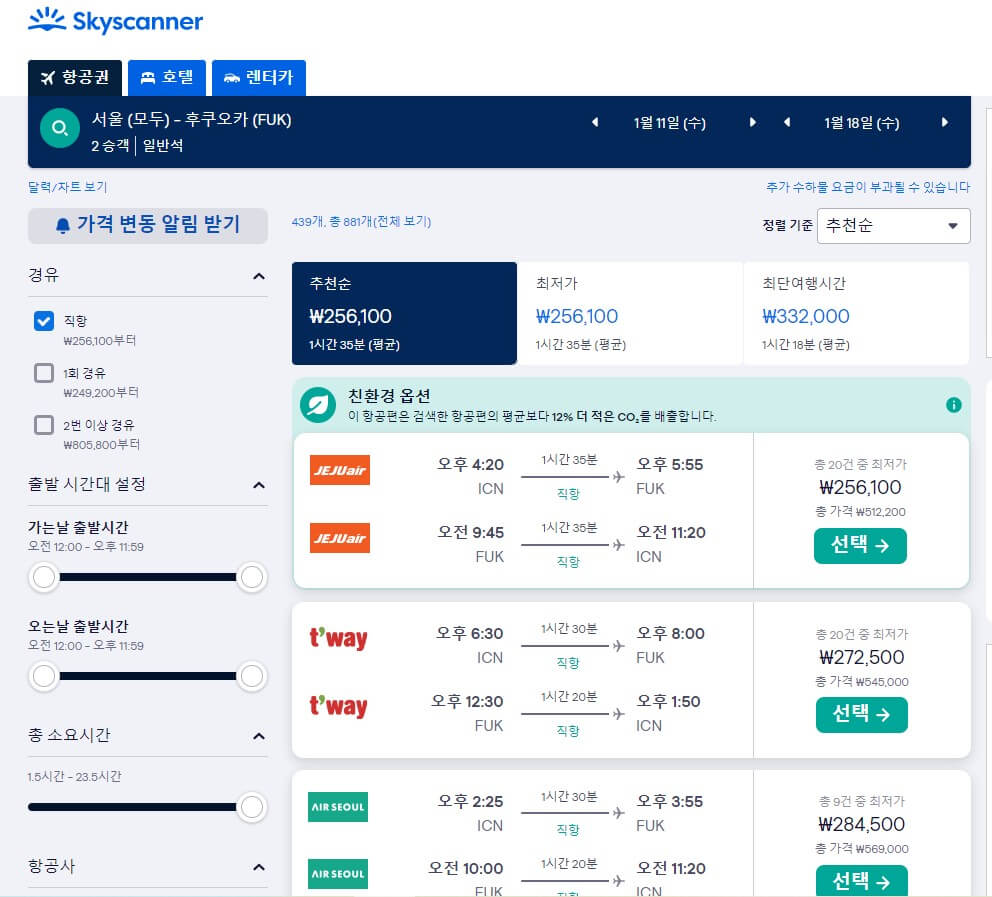Open additional baggage fee notice link
This screenshot has height=897, width=992.
point(867,187)
